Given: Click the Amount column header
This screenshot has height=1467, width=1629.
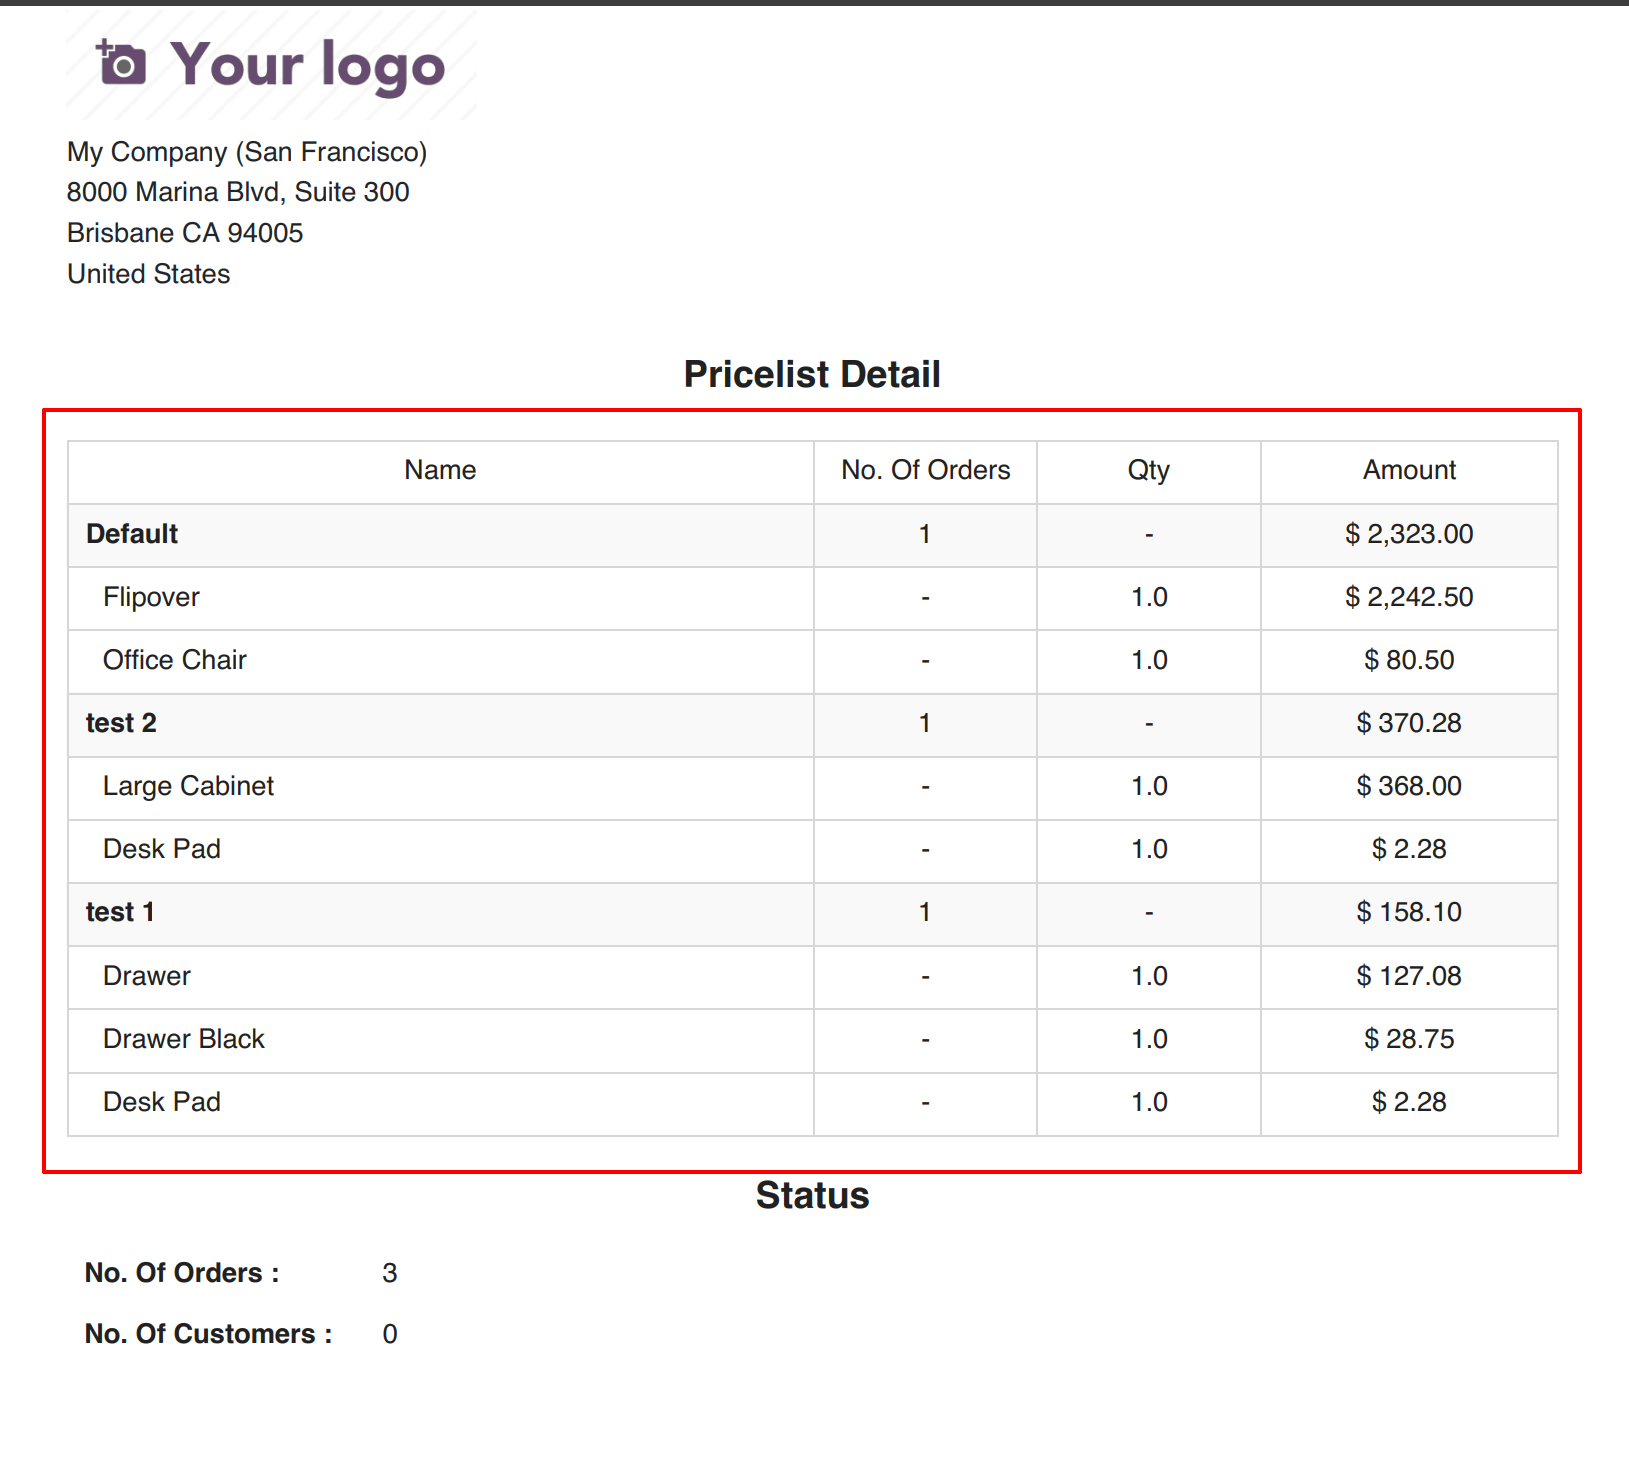Looking at the screenshot, I should tap(1409, 470).
